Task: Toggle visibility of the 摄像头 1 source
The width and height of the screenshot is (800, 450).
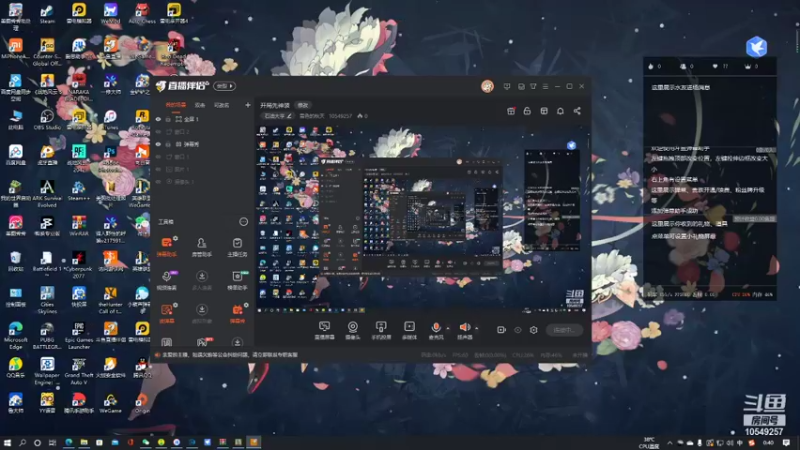Action: [x=158, y=182]
